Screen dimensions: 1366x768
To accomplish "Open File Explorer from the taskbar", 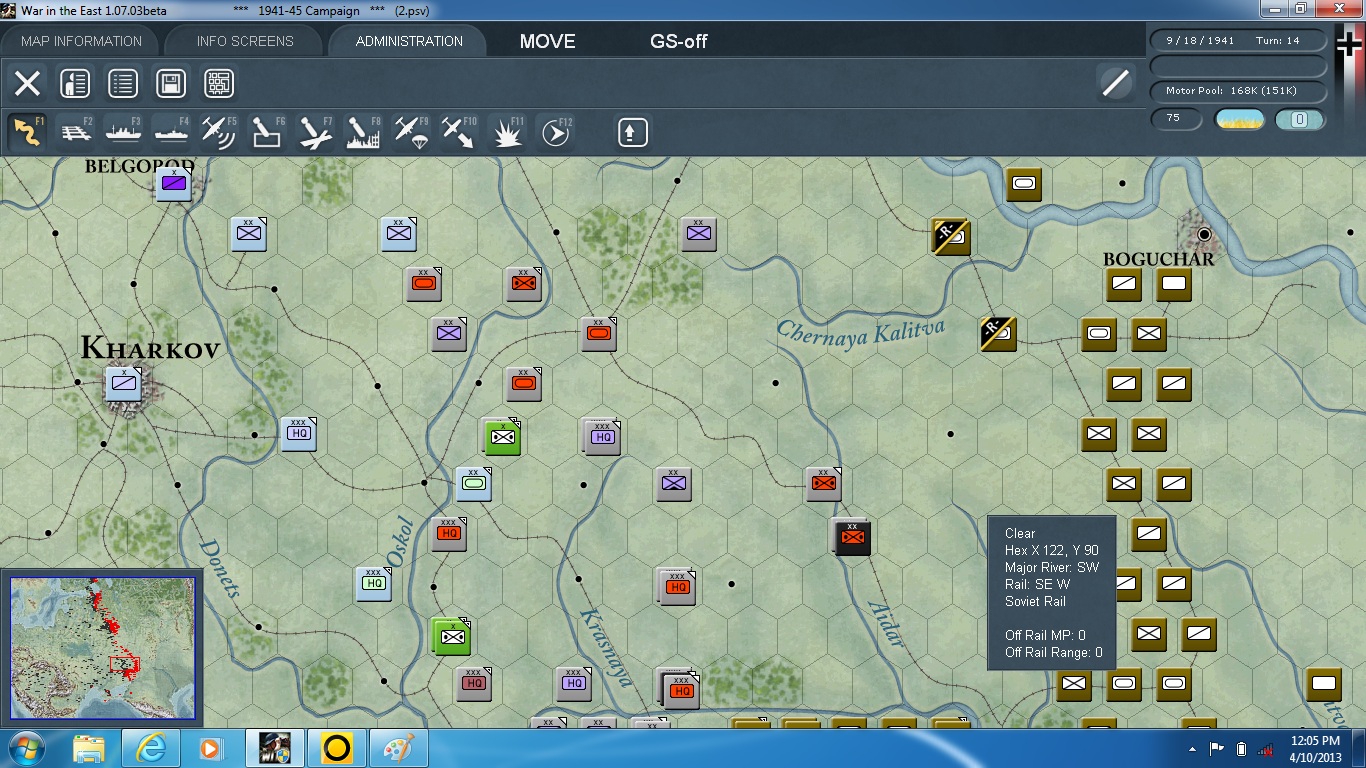I will [88, 748].
